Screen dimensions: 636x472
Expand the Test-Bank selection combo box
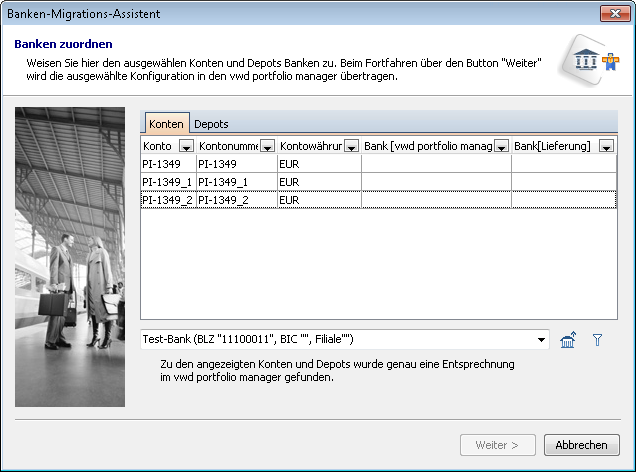[x=542, y=340]
